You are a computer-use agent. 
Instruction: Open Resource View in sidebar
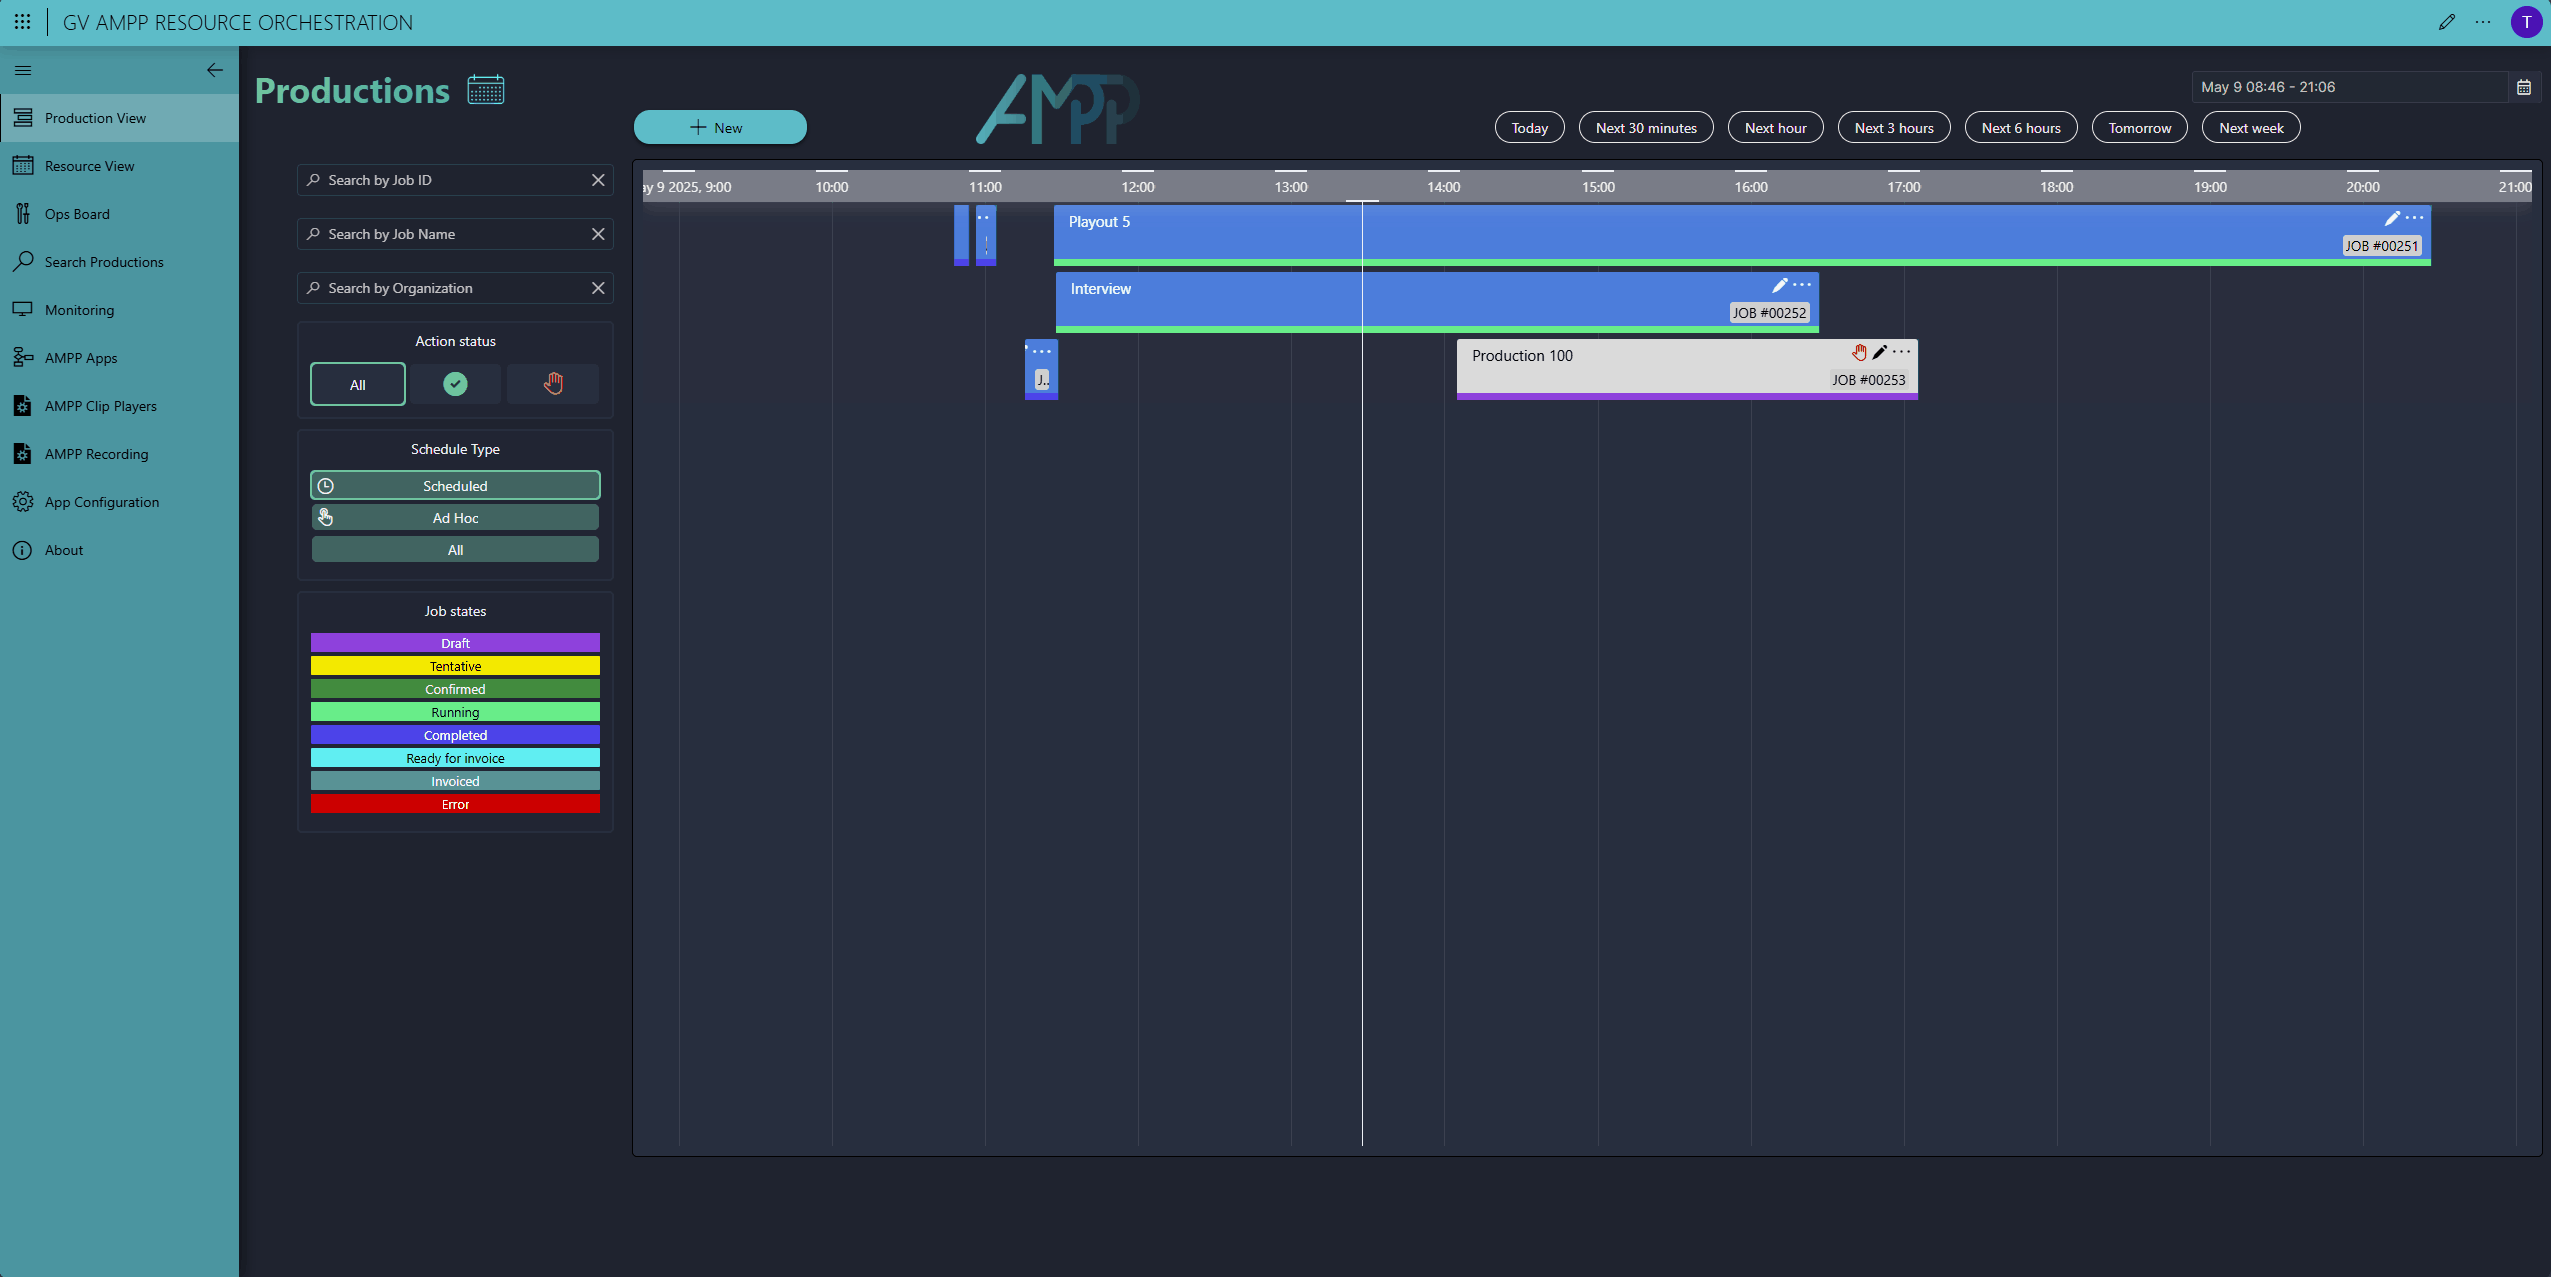(x=120, y=166)
